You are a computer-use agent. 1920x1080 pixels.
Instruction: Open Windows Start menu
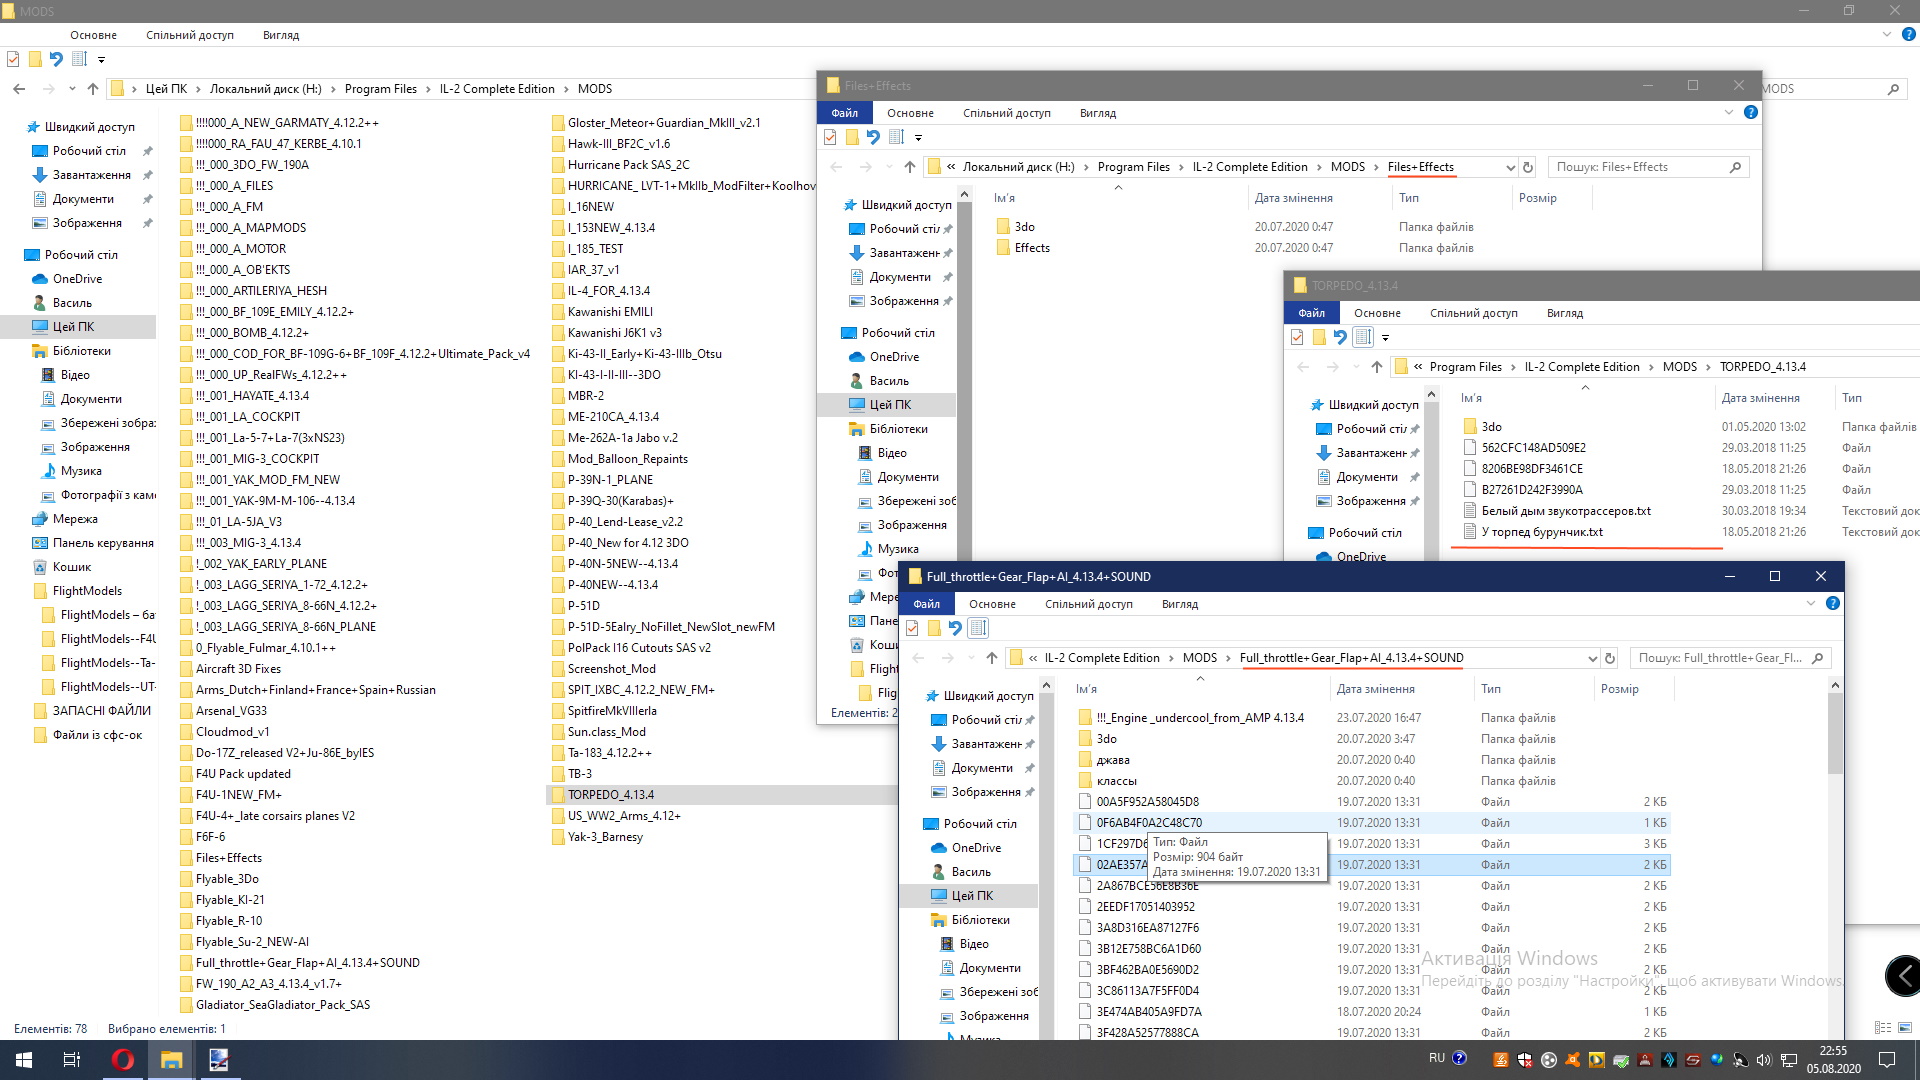point(24,1060)
